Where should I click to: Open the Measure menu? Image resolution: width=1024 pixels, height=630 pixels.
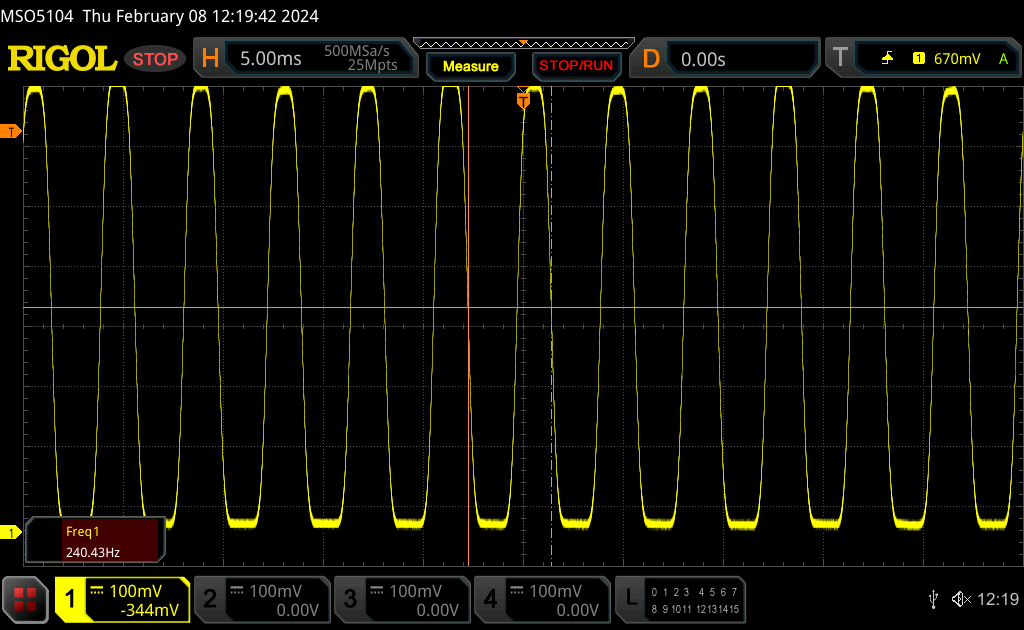tap(471, 67)
